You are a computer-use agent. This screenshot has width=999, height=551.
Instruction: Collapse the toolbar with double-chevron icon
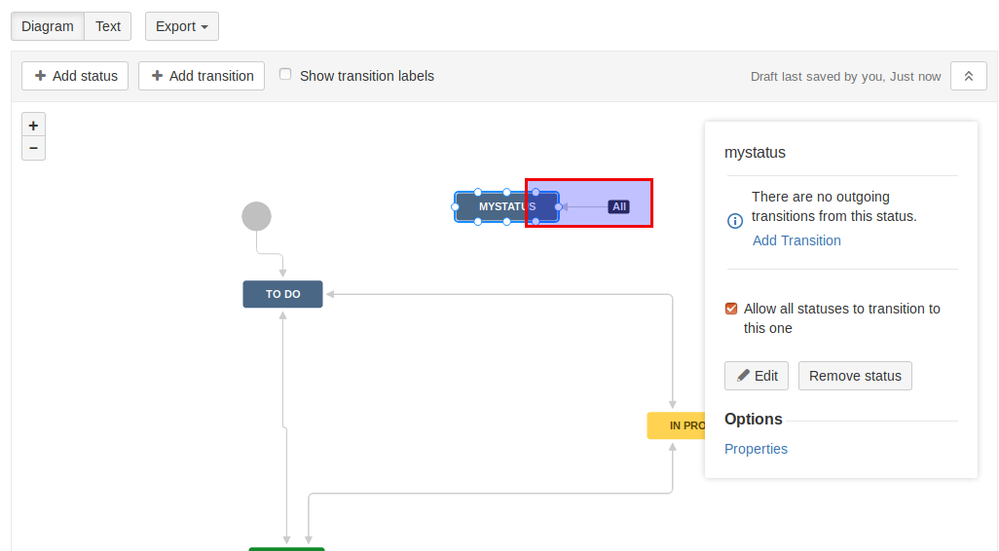click(x=968, y=76)
